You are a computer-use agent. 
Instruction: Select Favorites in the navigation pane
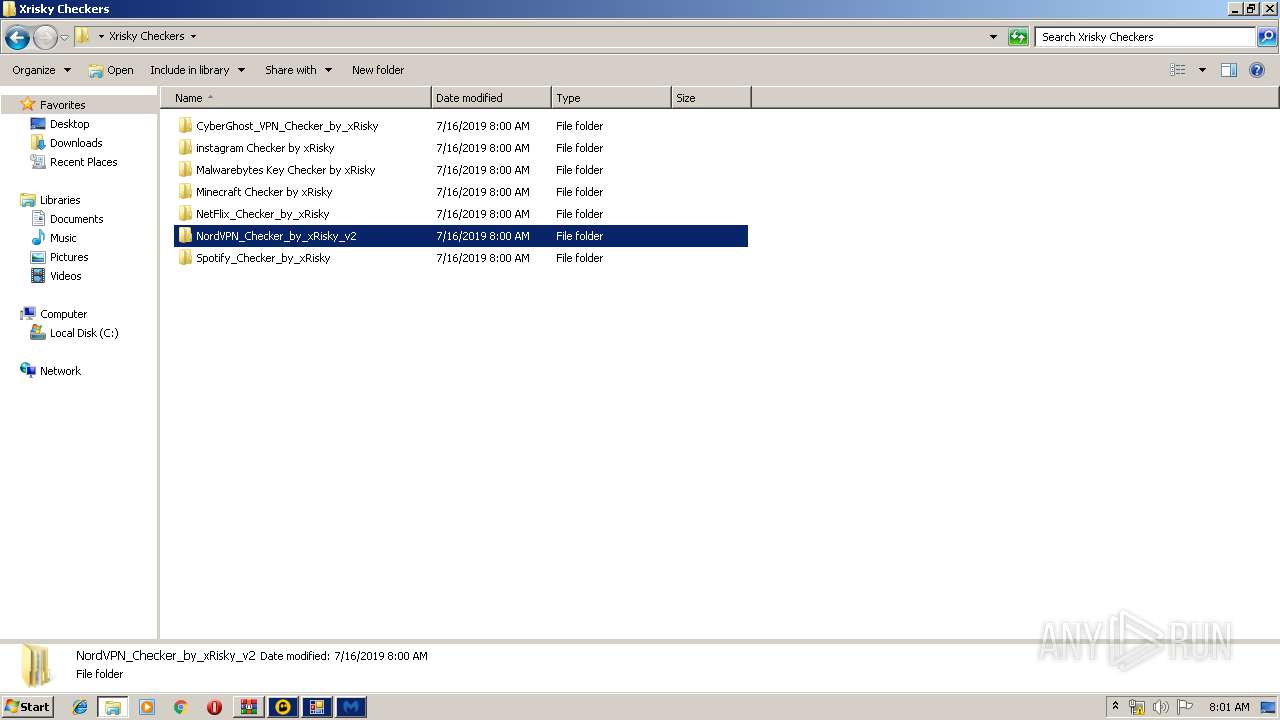[x=62, y=105]
